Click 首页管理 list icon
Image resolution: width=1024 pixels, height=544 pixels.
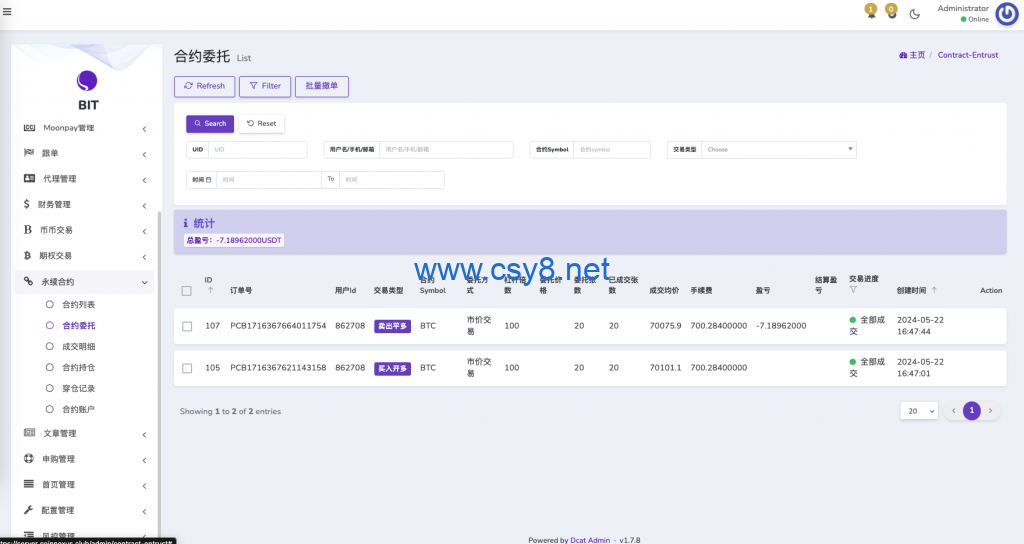pyautogui.click(x=29, y=484)
